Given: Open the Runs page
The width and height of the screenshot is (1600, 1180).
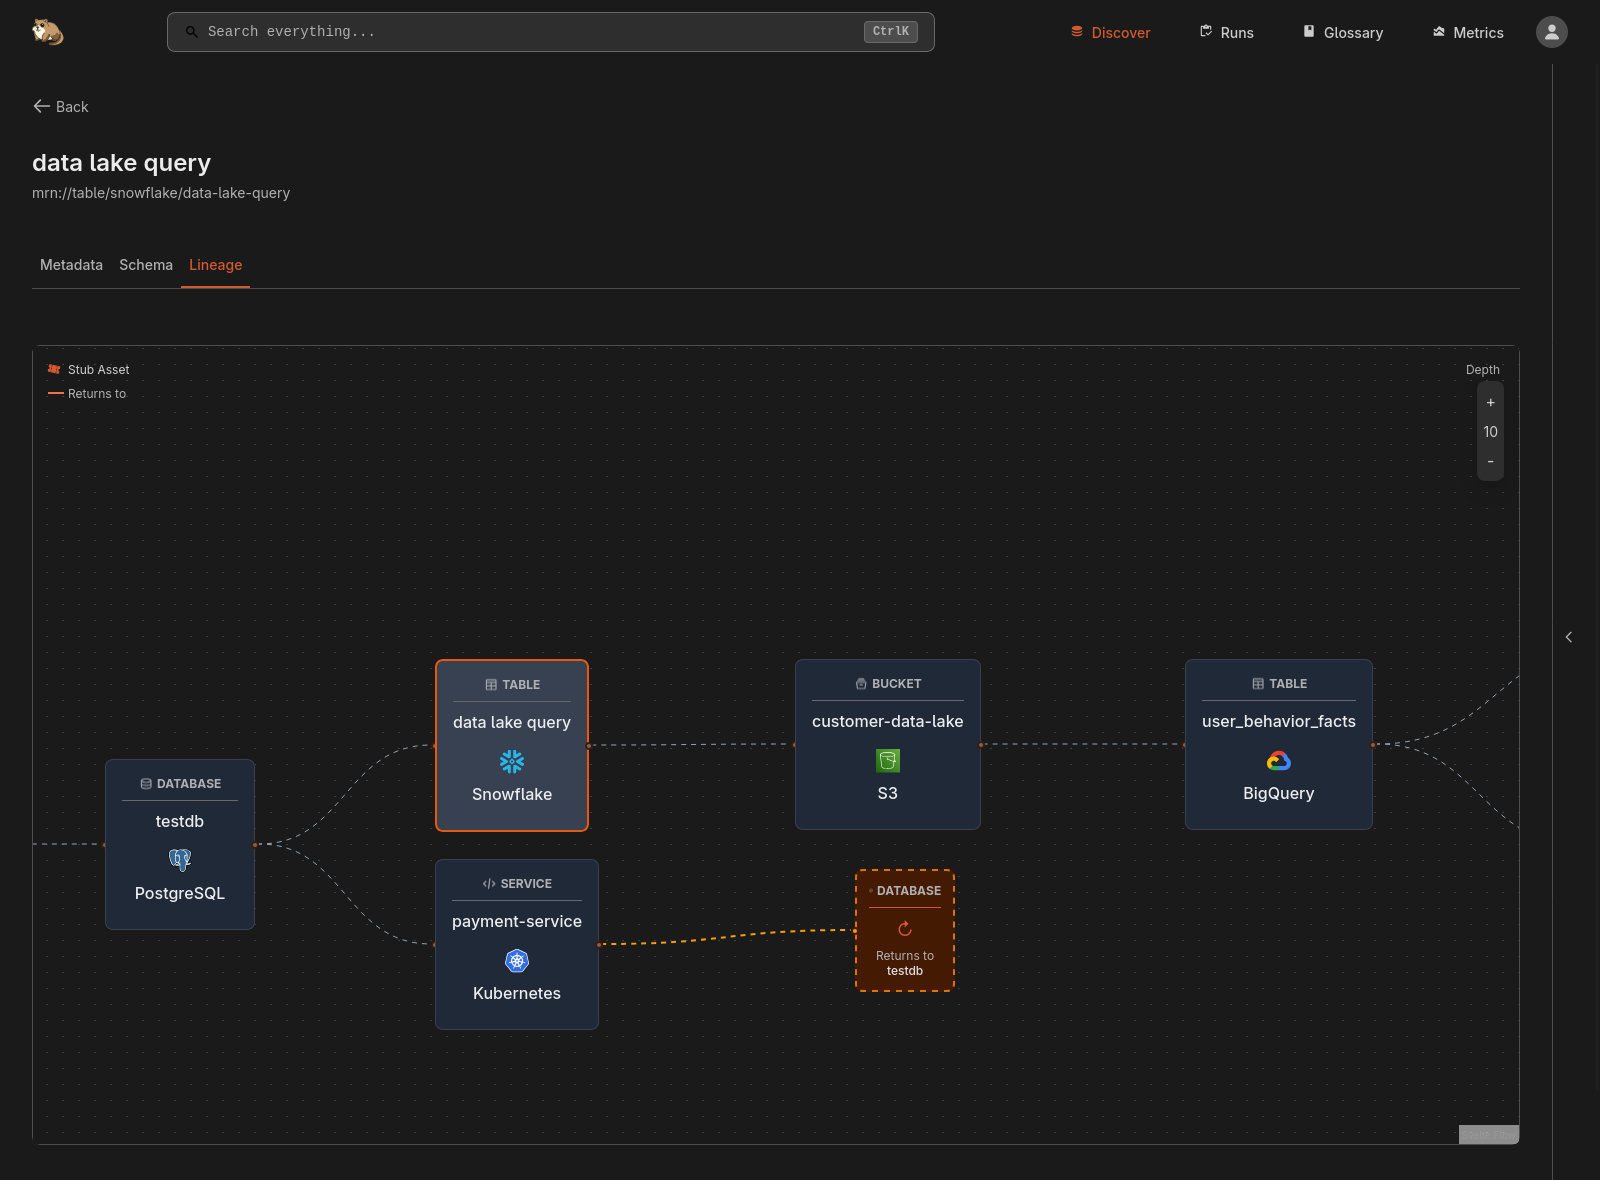Looking at the screenshot, I should tap(1226, 33).
